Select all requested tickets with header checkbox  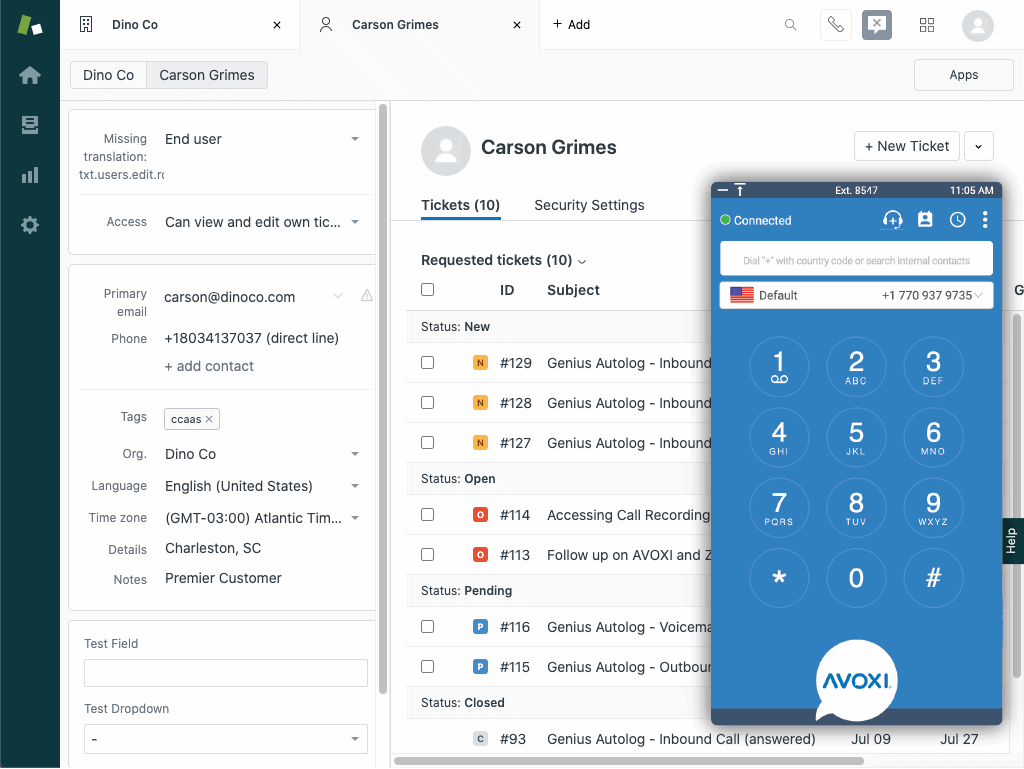click(428, 289)
